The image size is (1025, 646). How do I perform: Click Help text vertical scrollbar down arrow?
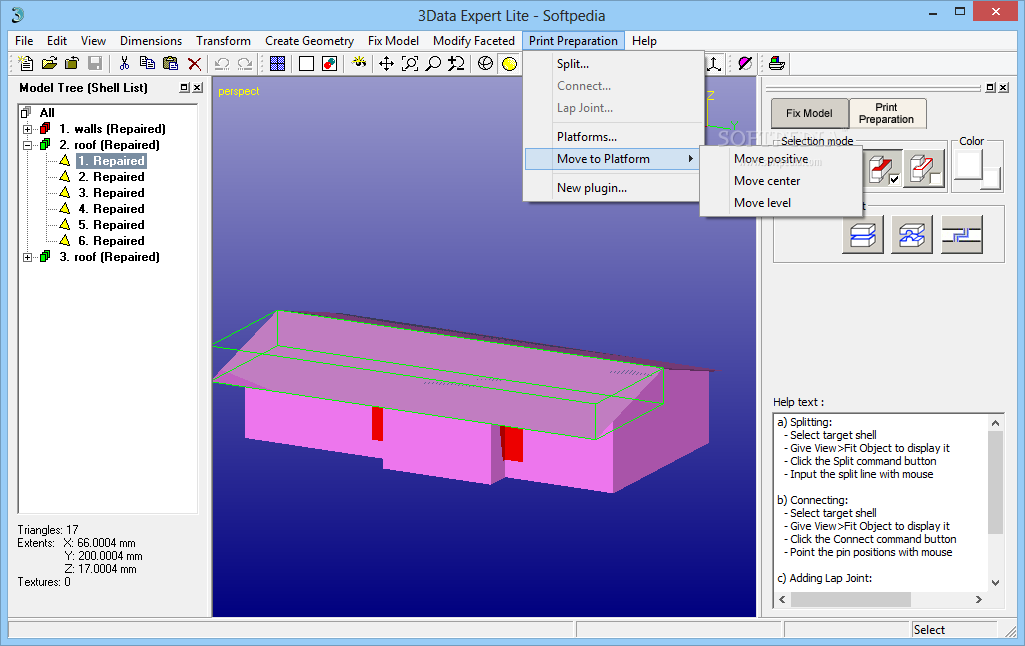[995, 583]
